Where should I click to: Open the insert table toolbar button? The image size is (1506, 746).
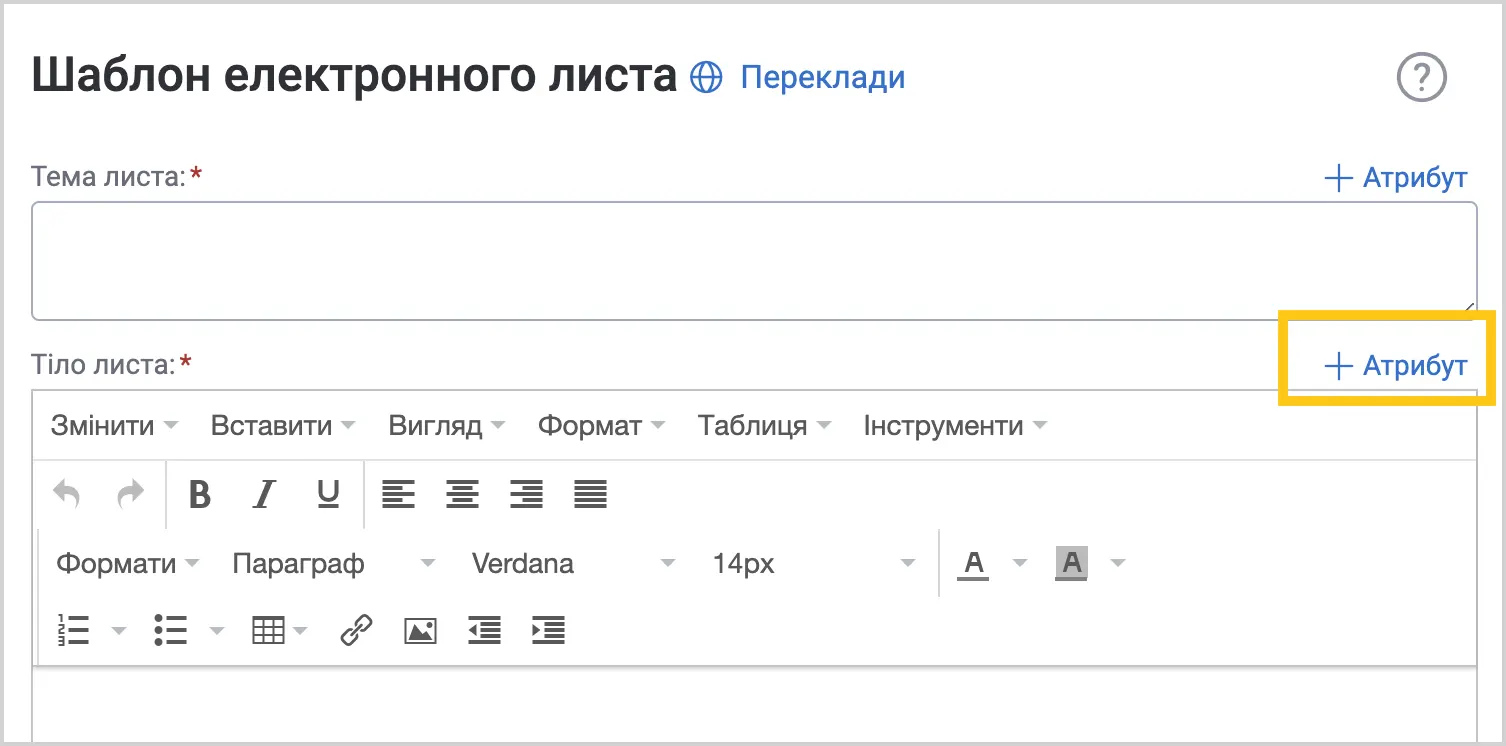279,630
